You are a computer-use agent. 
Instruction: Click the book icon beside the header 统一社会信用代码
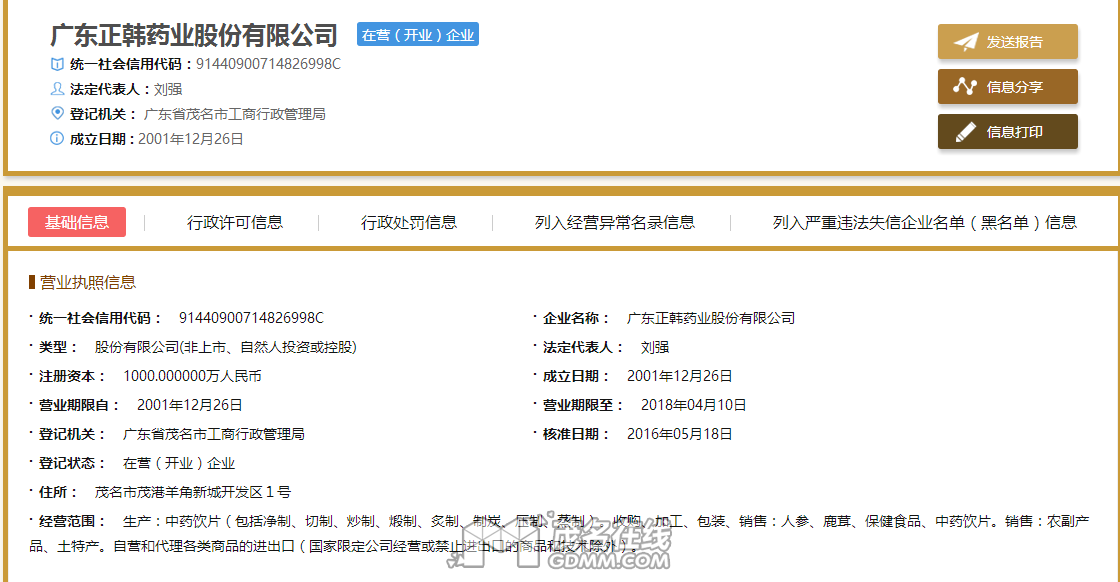[57, 64]
